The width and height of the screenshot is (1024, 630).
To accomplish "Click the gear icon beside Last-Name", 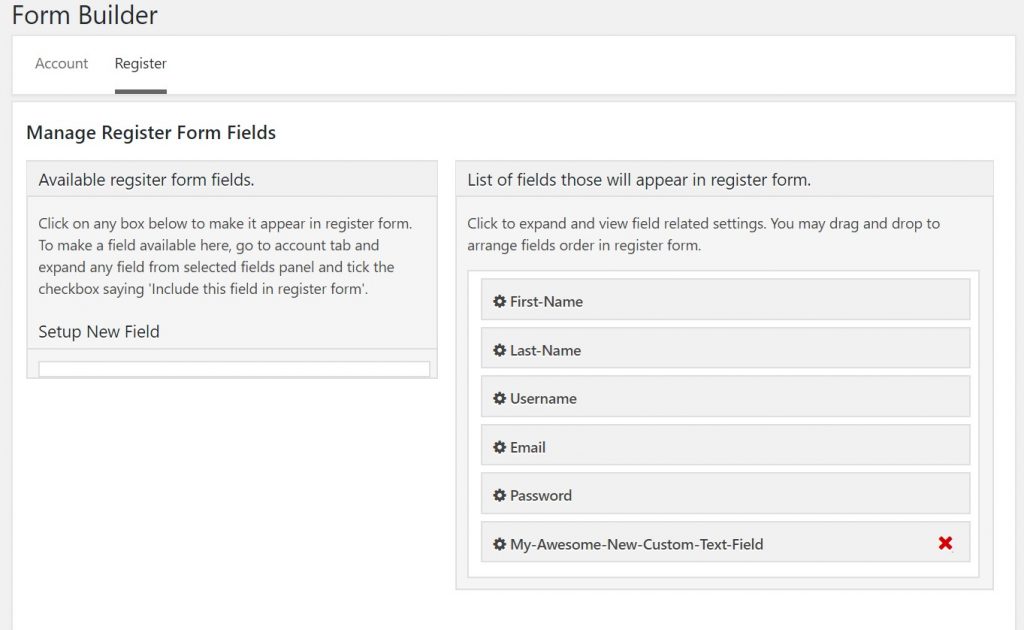I will click(500, 351).
